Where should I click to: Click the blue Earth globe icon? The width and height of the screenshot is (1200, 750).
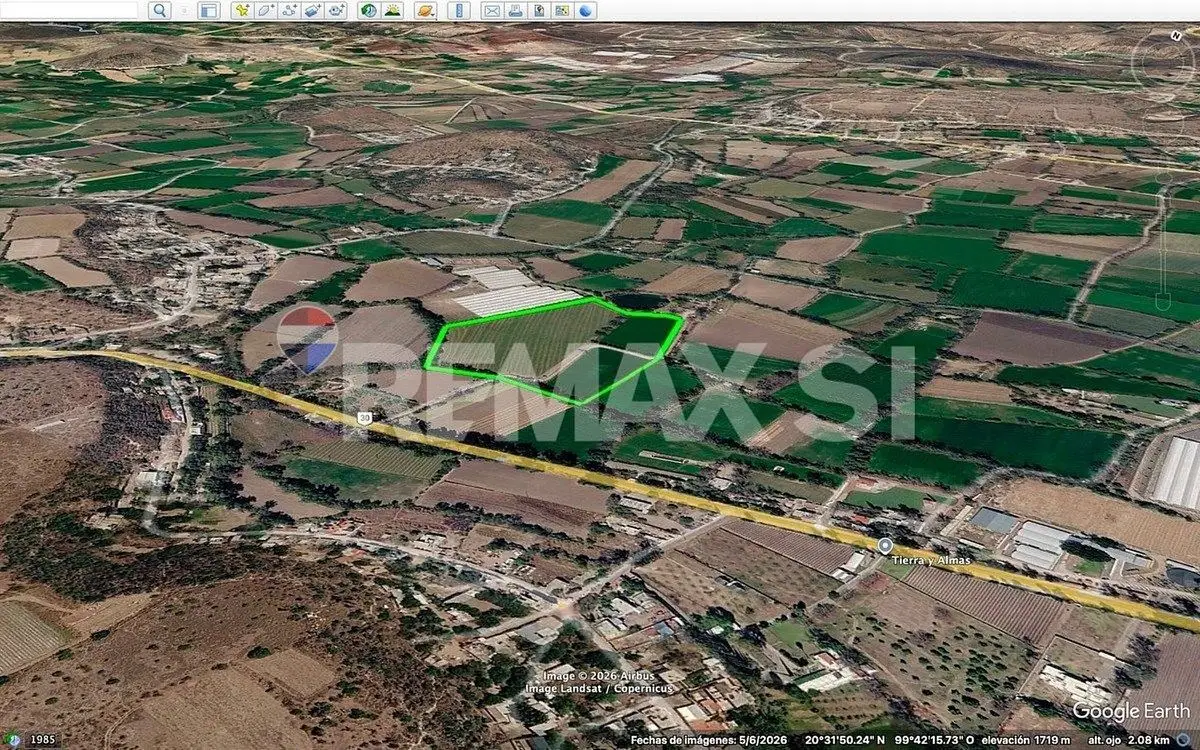586,11
